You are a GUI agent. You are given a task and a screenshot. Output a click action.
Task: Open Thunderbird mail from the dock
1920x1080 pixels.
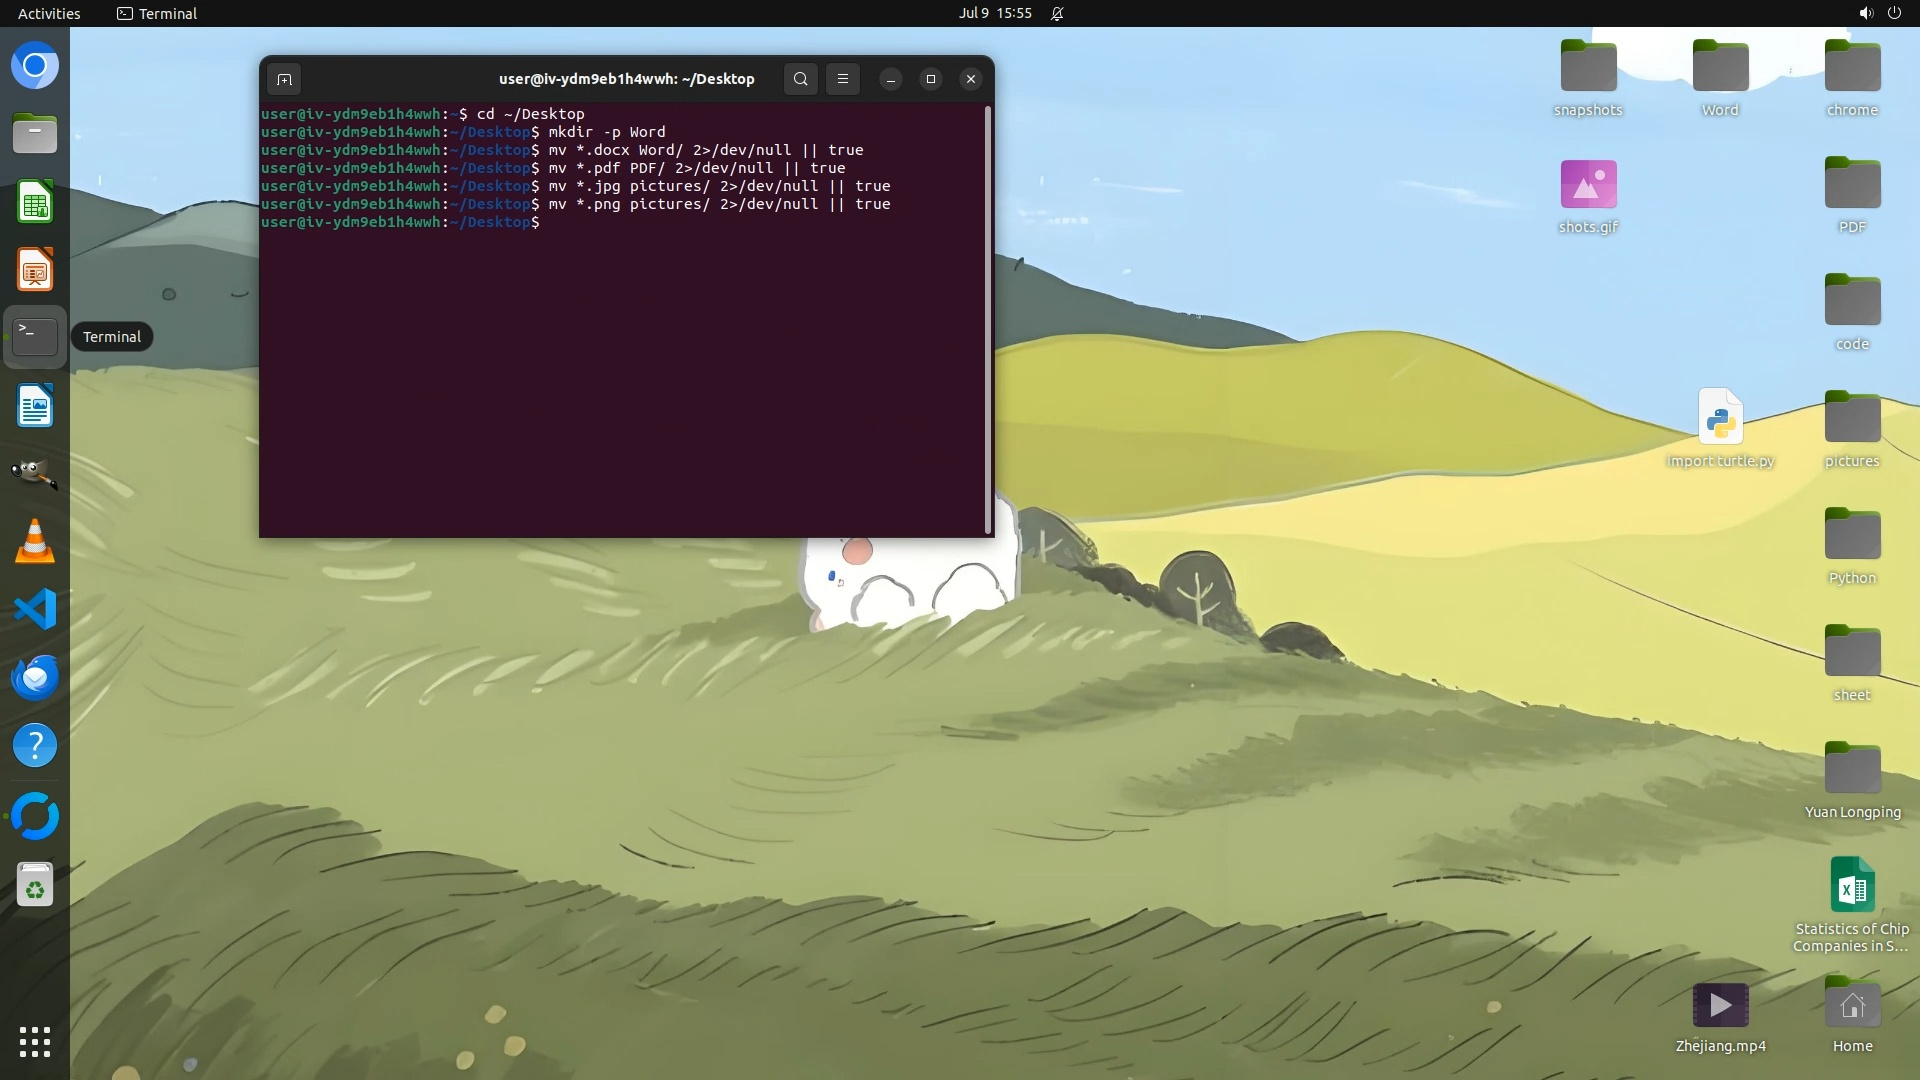(35, 677)
